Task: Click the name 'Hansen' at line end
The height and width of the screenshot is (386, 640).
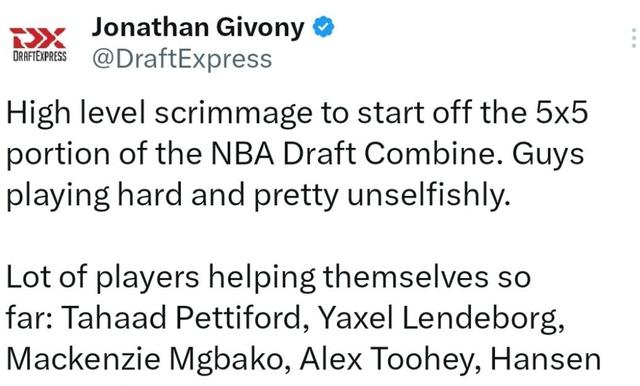Action: (545, 359)
